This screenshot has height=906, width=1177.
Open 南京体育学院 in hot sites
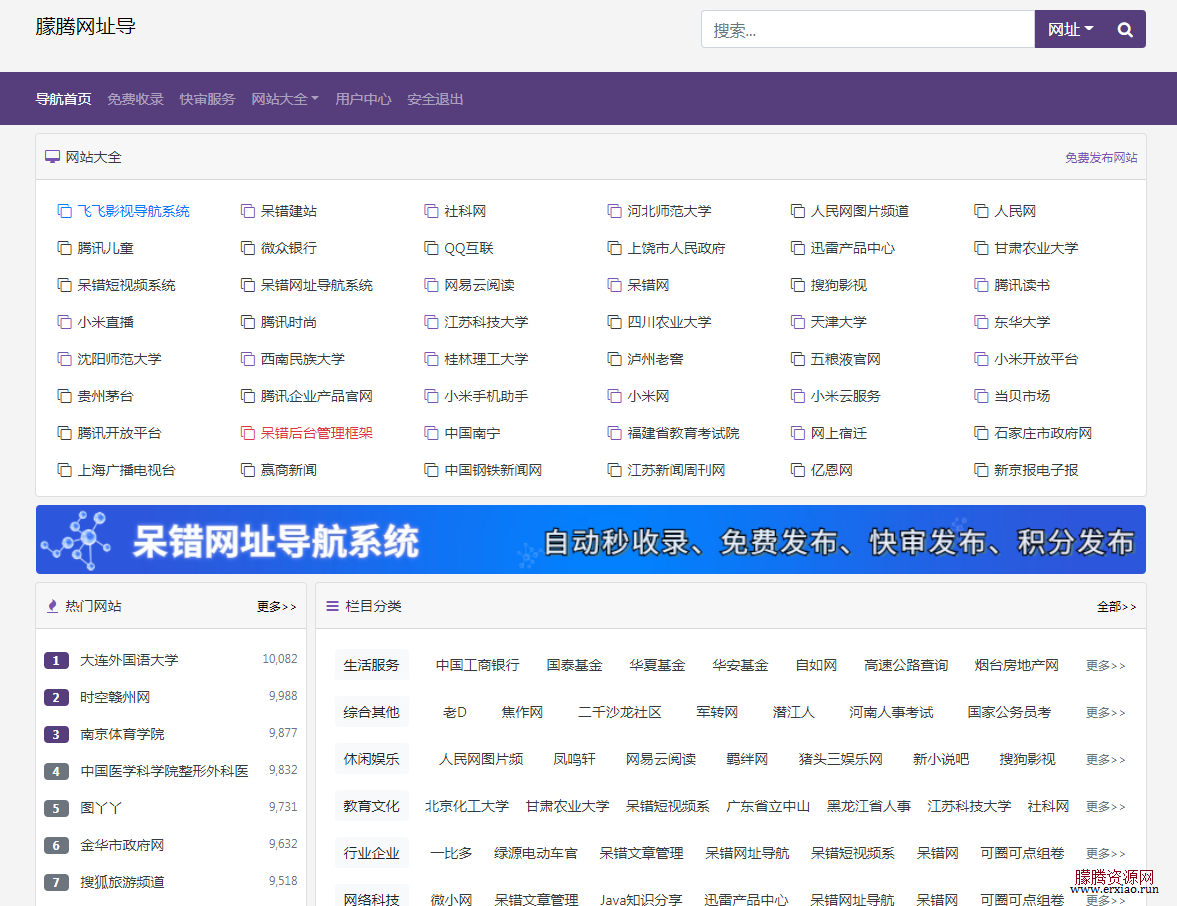(122, 734)
